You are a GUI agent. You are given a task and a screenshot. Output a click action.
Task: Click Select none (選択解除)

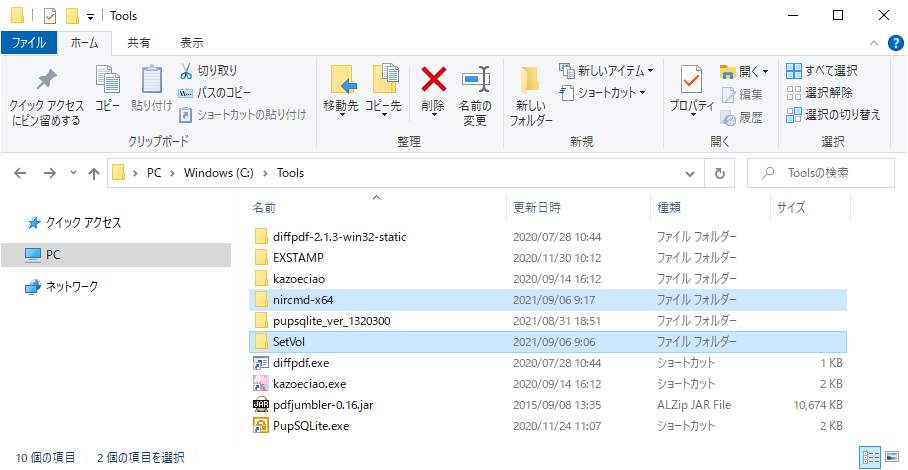[819, 93]
